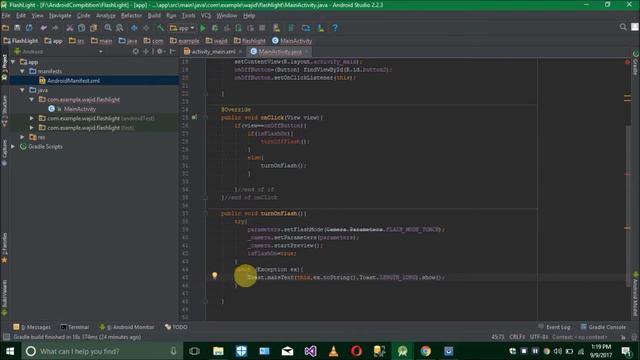Click the Find magnifier icon
The height and width of the screenshot is (360, 640).
pyautogui.click(x=108, y=28)
